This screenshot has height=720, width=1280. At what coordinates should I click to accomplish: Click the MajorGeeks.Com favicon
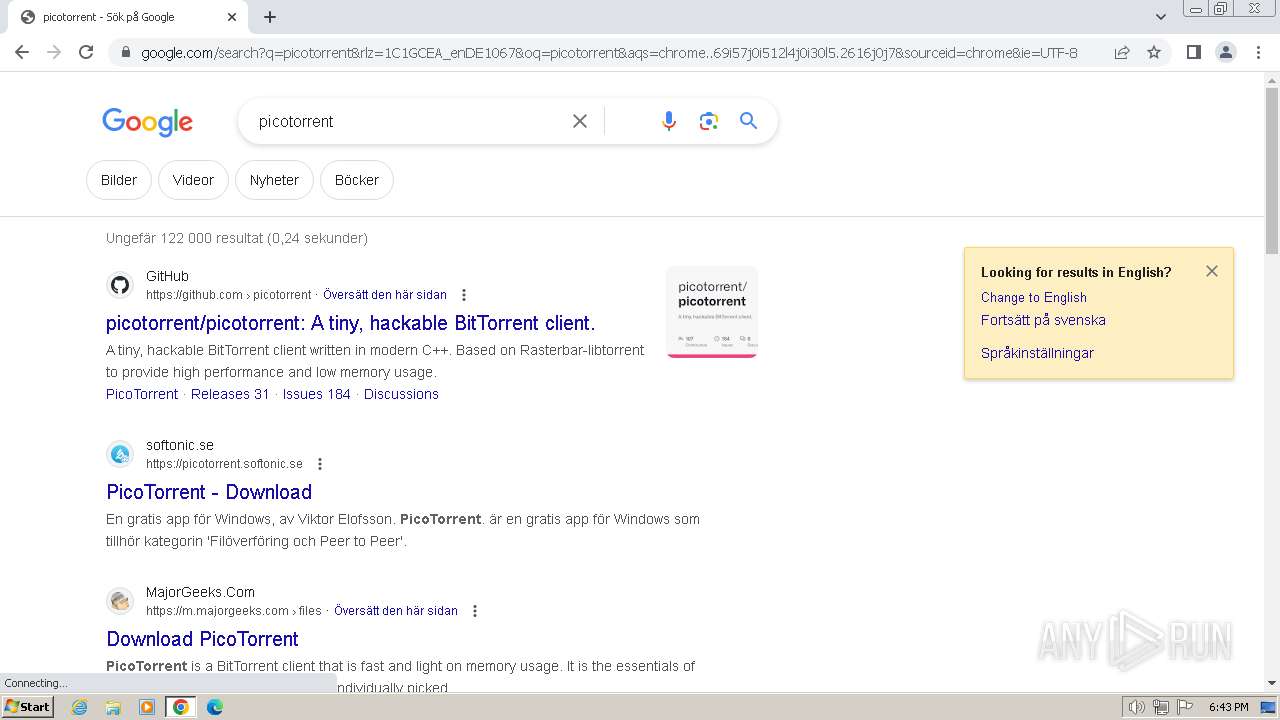click(x=120, y=601)
